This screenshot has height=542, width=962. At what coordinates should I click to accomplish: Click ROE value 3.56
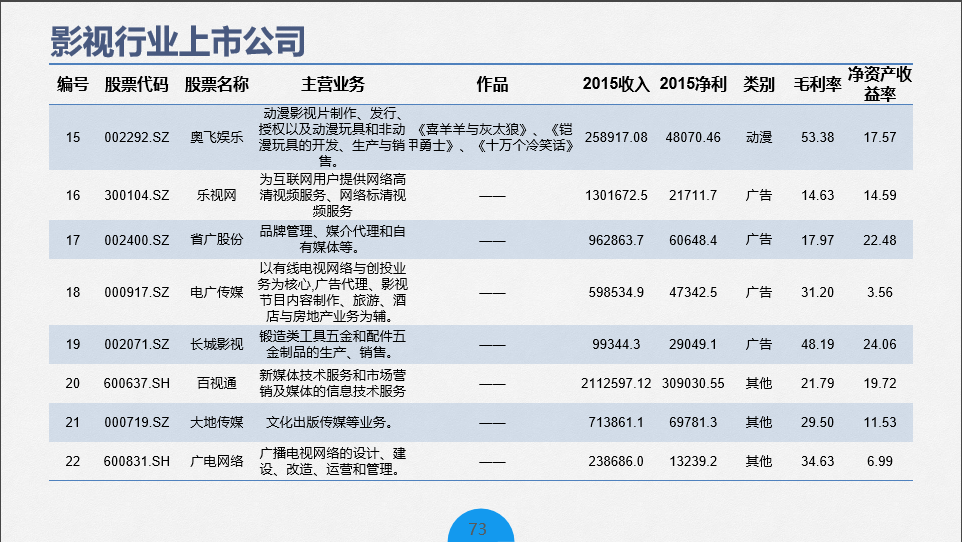pos(880,292)
